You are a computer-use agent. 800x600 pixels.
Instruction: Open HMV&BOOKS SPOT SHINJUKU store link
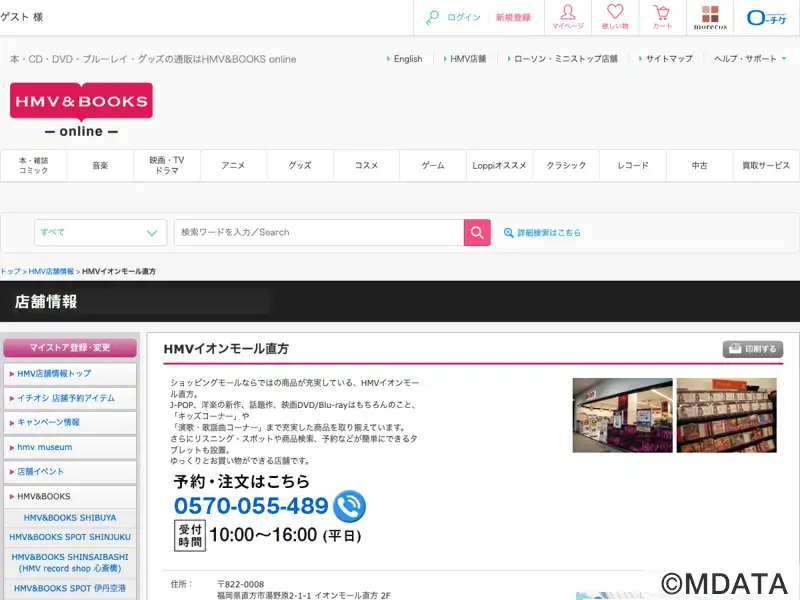(x=70, y=537)
